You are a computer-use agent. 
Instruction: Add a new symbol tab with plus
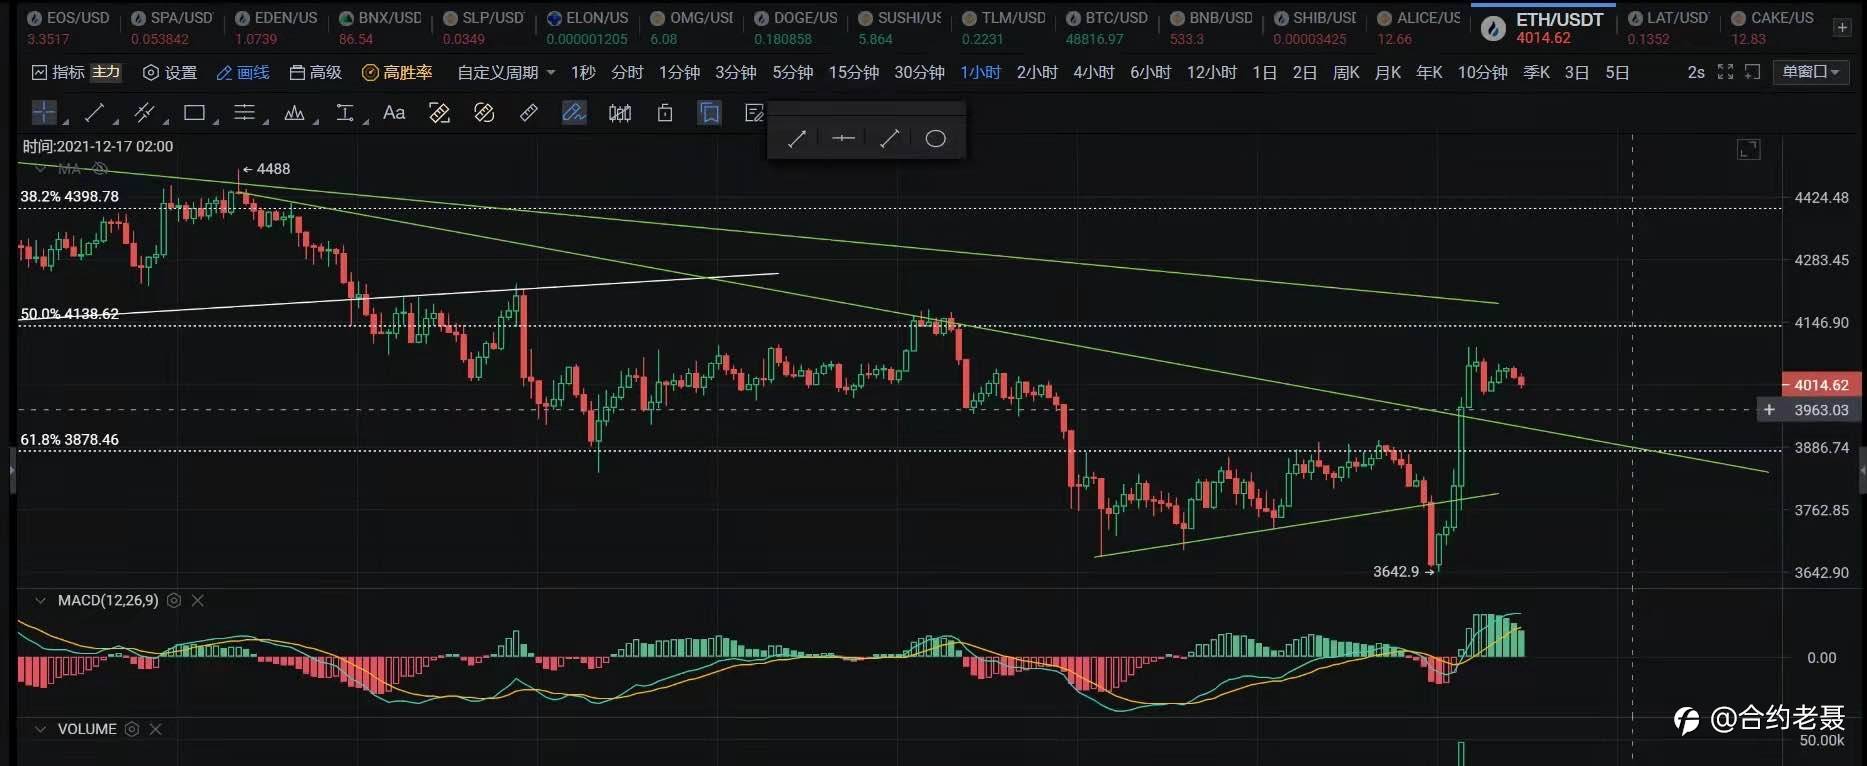pos(1841,28)
